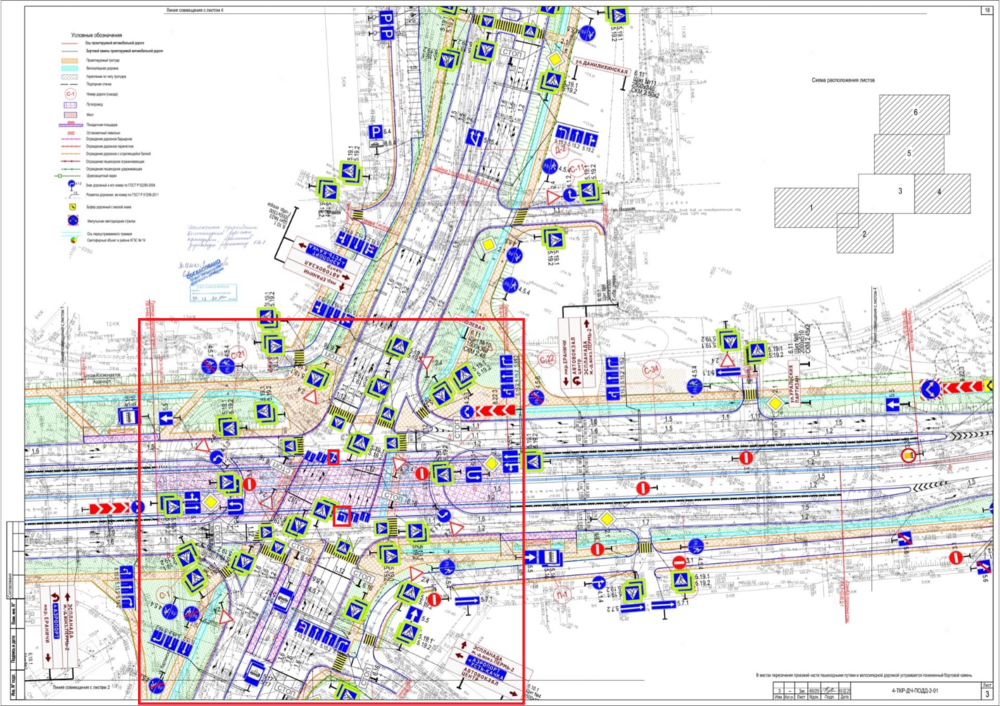Click hatched sheet 6 in layout scheme
This screenshot has height=706, width=1000.
[914, 115]
